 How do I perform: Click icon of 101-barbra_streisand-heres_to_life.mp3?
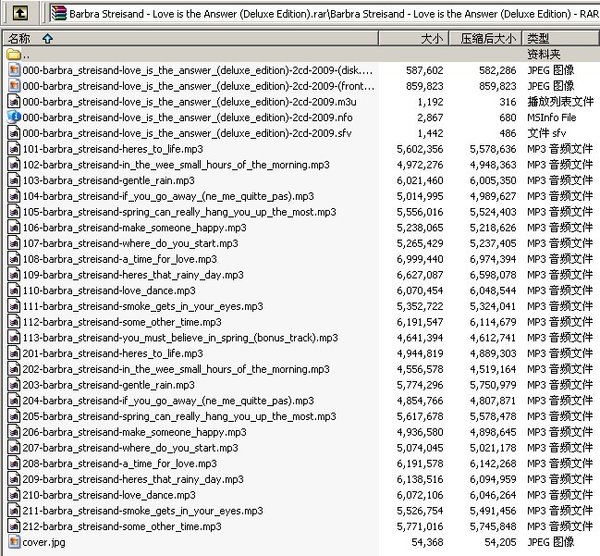(14, 148)
